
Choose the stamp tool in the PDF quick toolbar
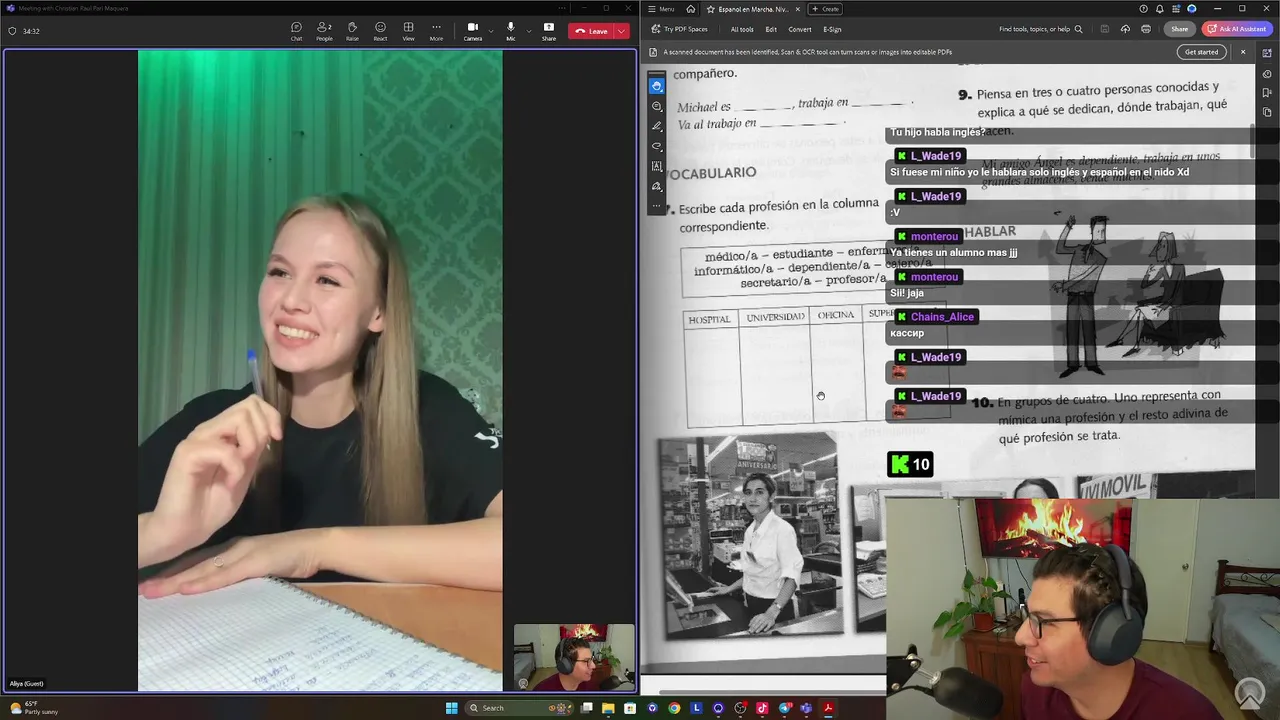coord(657,186)
